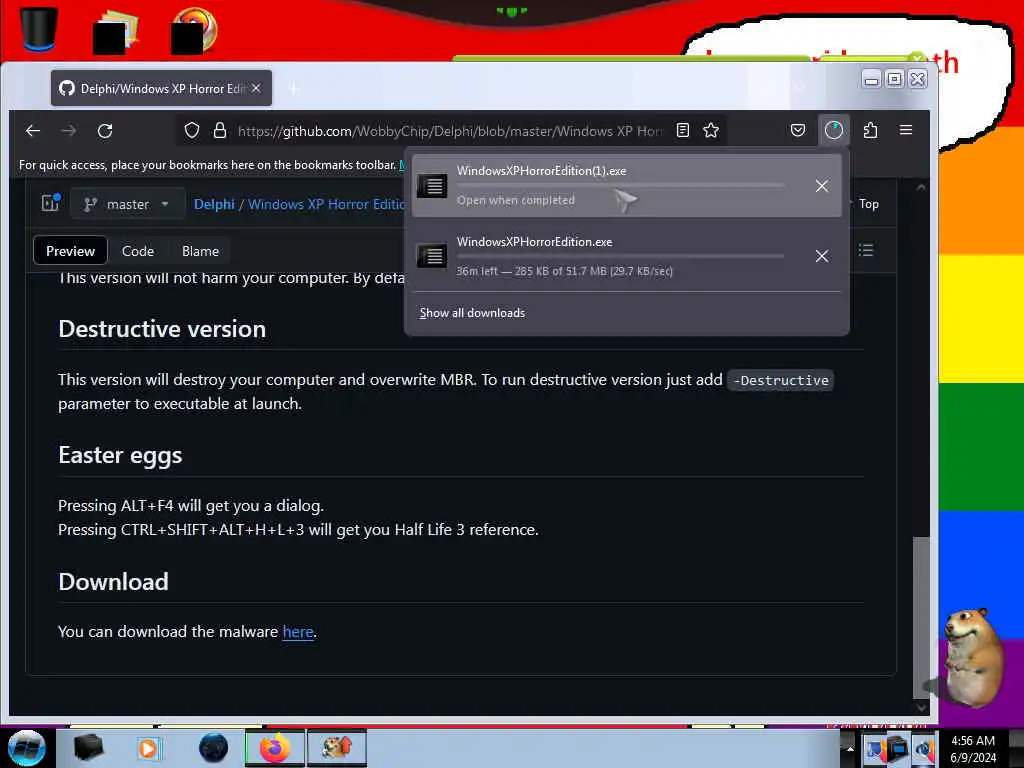The height and width of the screenshot is (768, 1024).
Task: Open the black folder taskbar icon
Action: point(89,748)
